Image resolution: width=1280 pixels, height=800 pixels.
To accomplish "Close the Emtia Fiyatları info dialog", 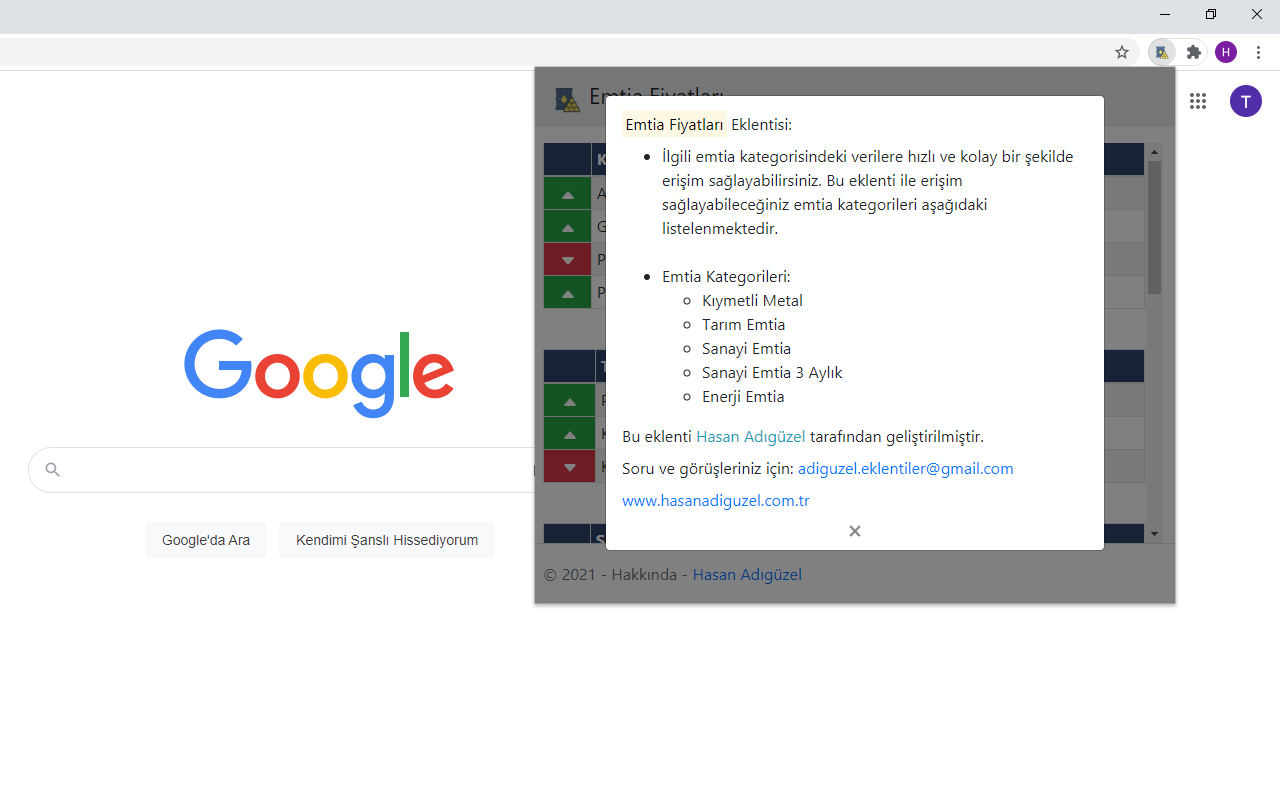I will 855,531.
